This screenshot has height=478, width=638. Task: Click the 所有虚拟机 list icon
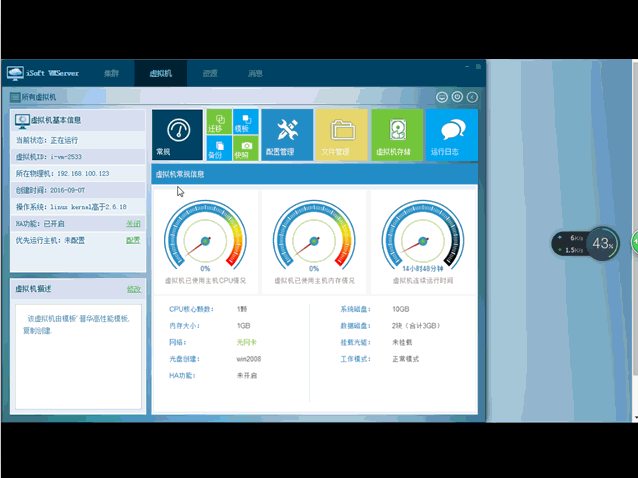[x=15, y=97]
